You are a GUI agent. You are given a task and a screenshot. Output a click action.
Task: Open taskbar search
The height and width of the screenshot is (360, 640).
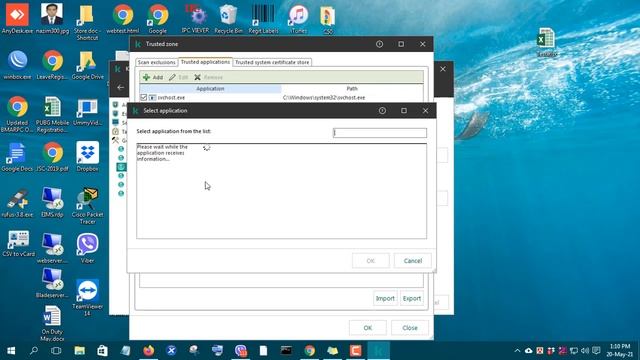tap(34, 351)
